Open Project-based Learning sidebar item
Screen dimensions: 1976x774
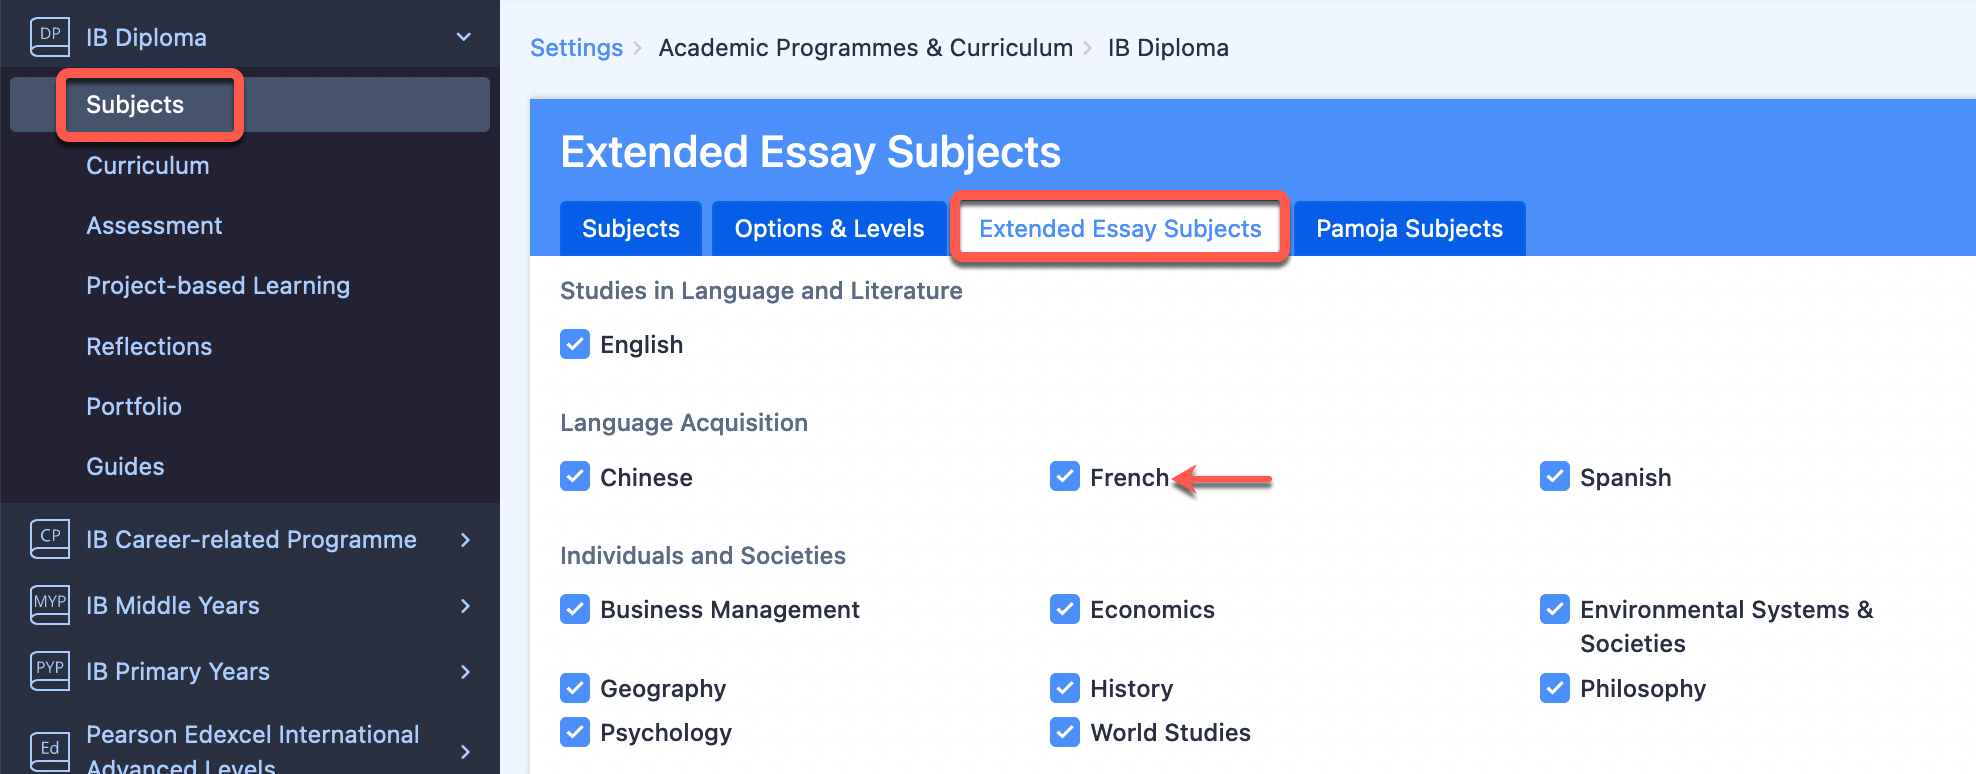click(218, 286)
